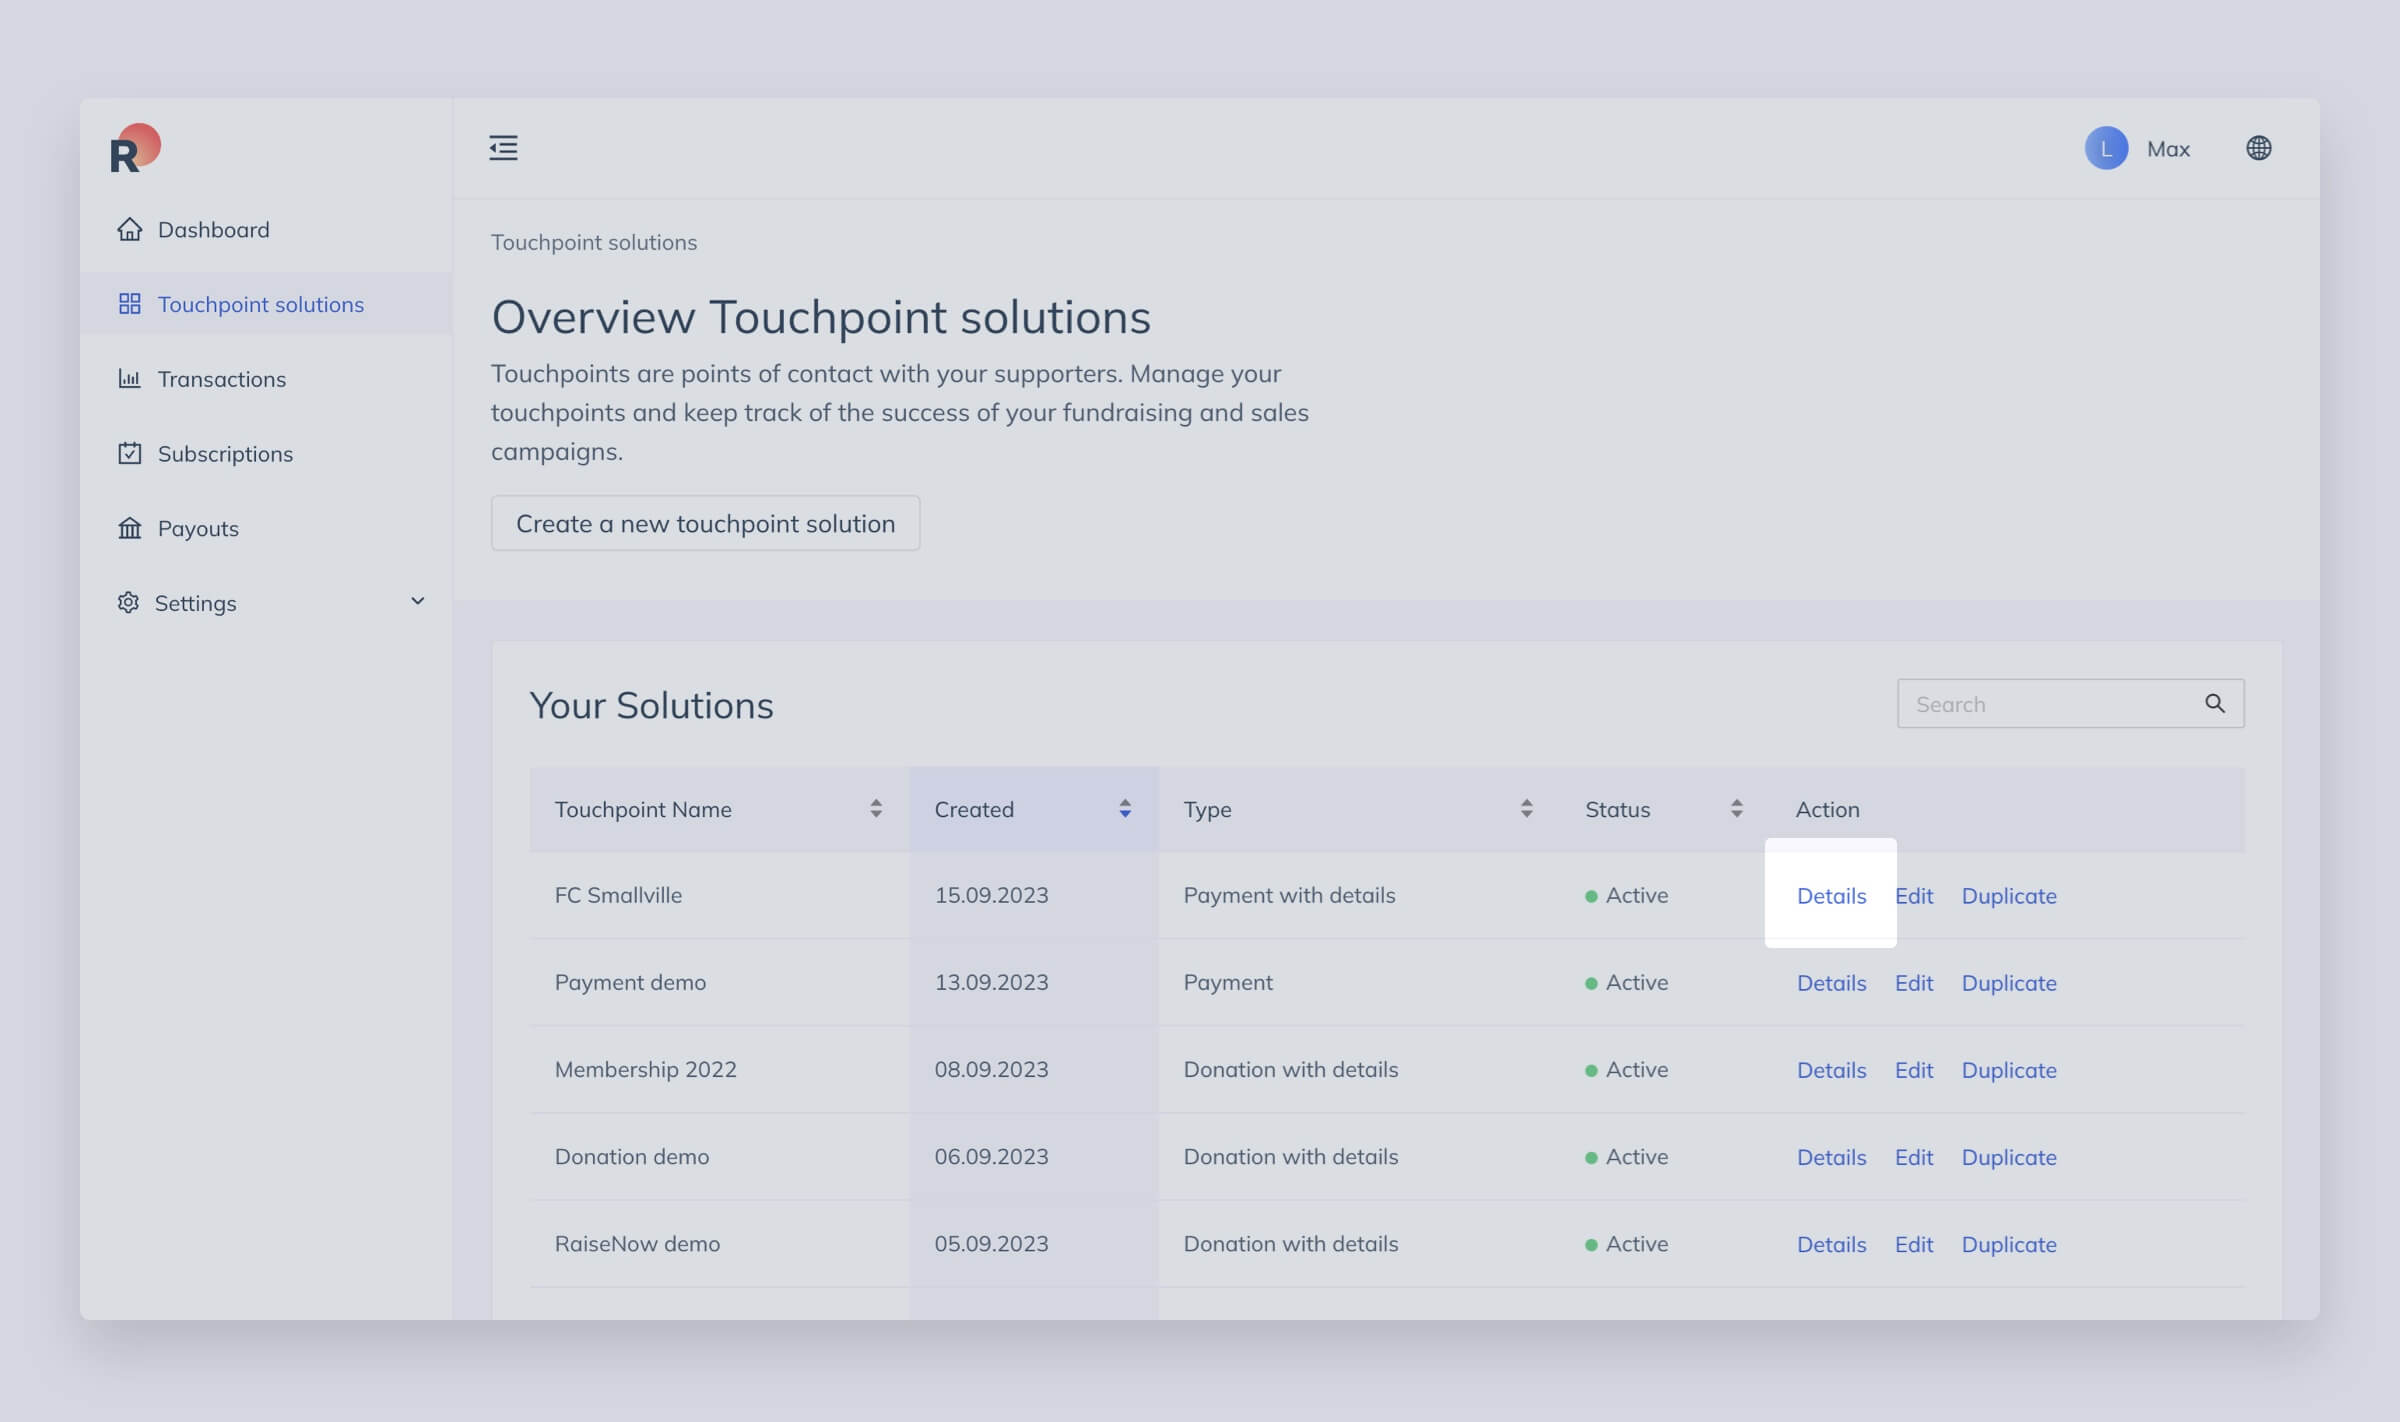Duplicate the Payment demo touchpoint

(x=2009, y=983)
